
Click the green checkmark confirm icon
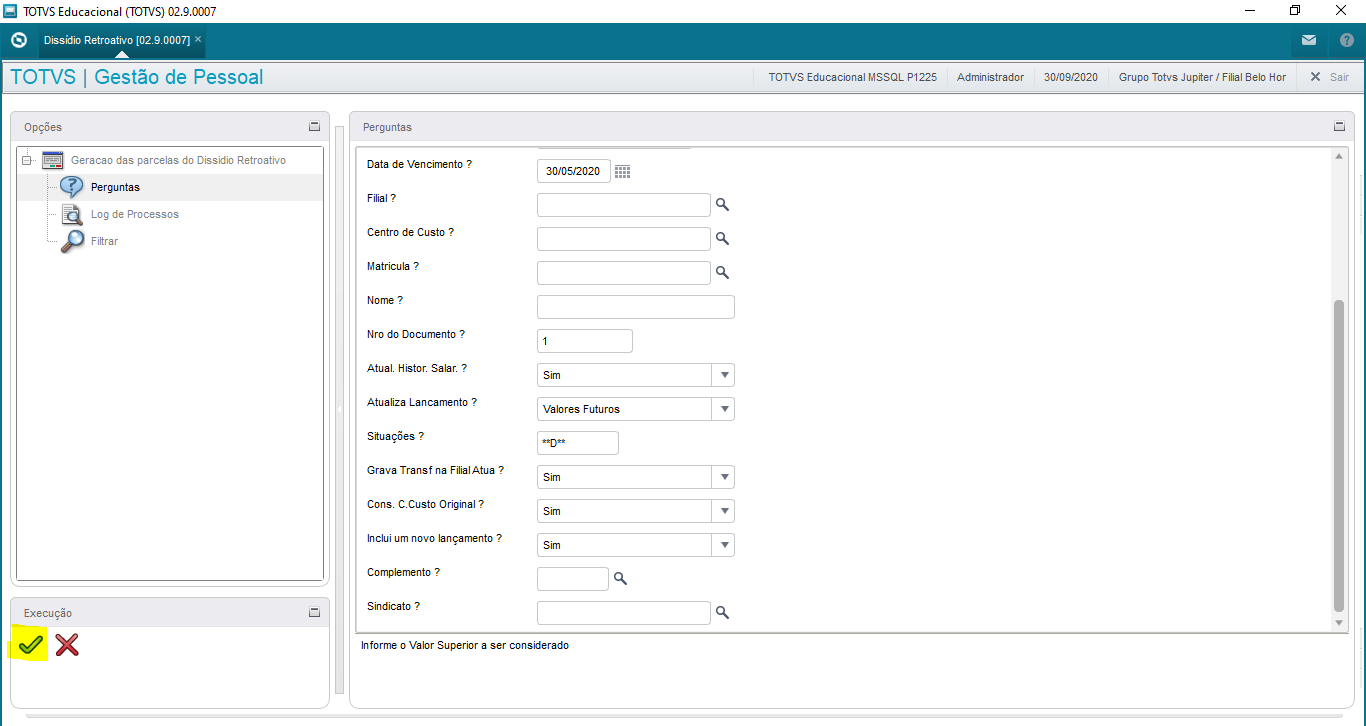[x=31, y=645]
